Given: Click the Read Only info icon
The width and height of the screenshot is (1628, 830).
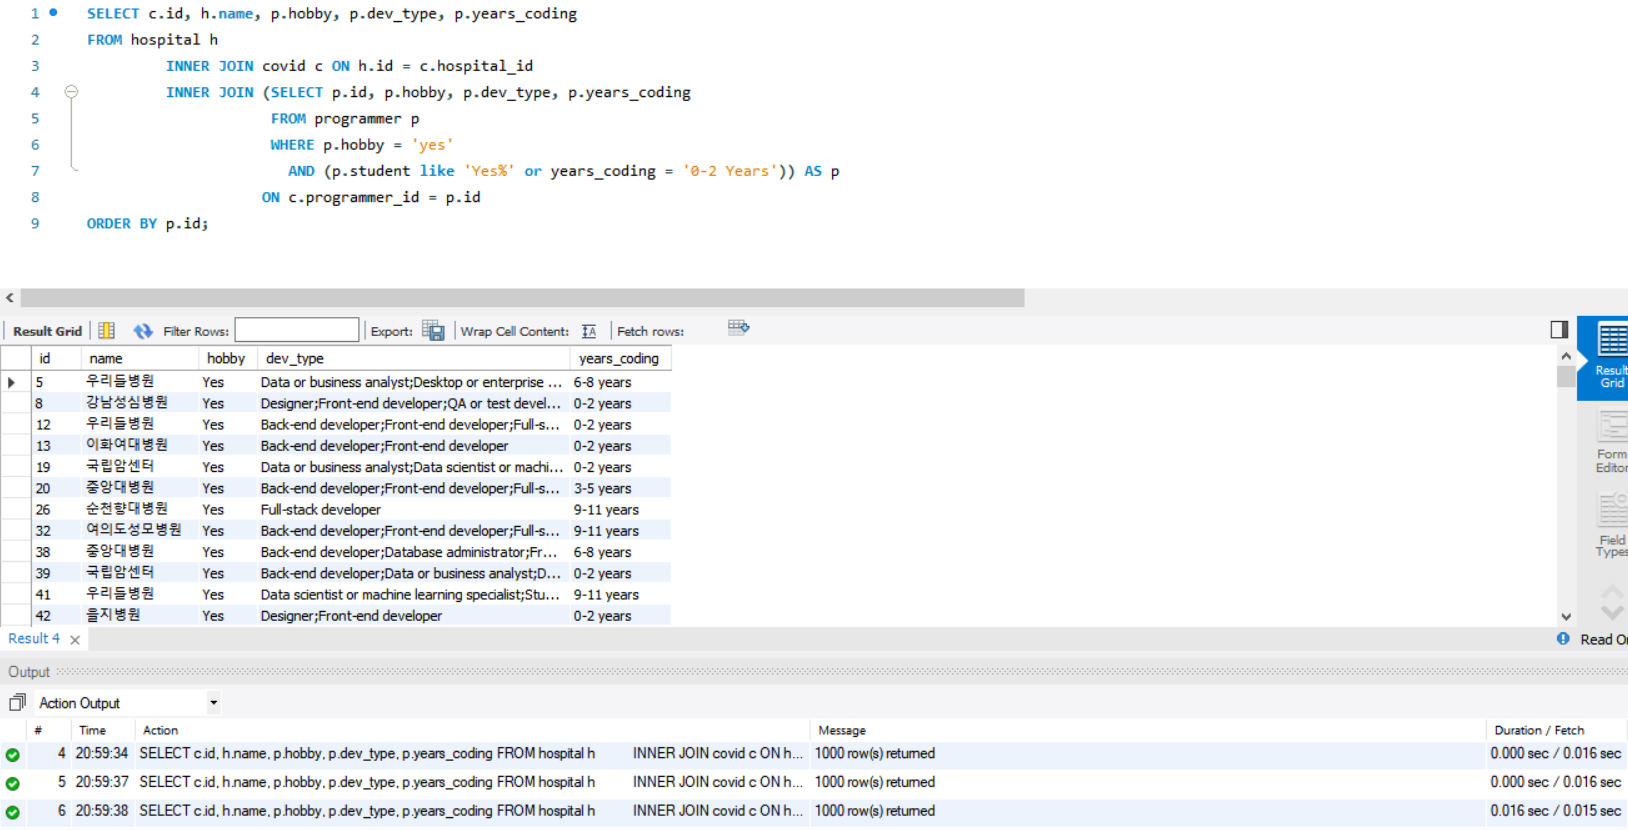Looking at the screenshot, I should tap(1563, 639).
